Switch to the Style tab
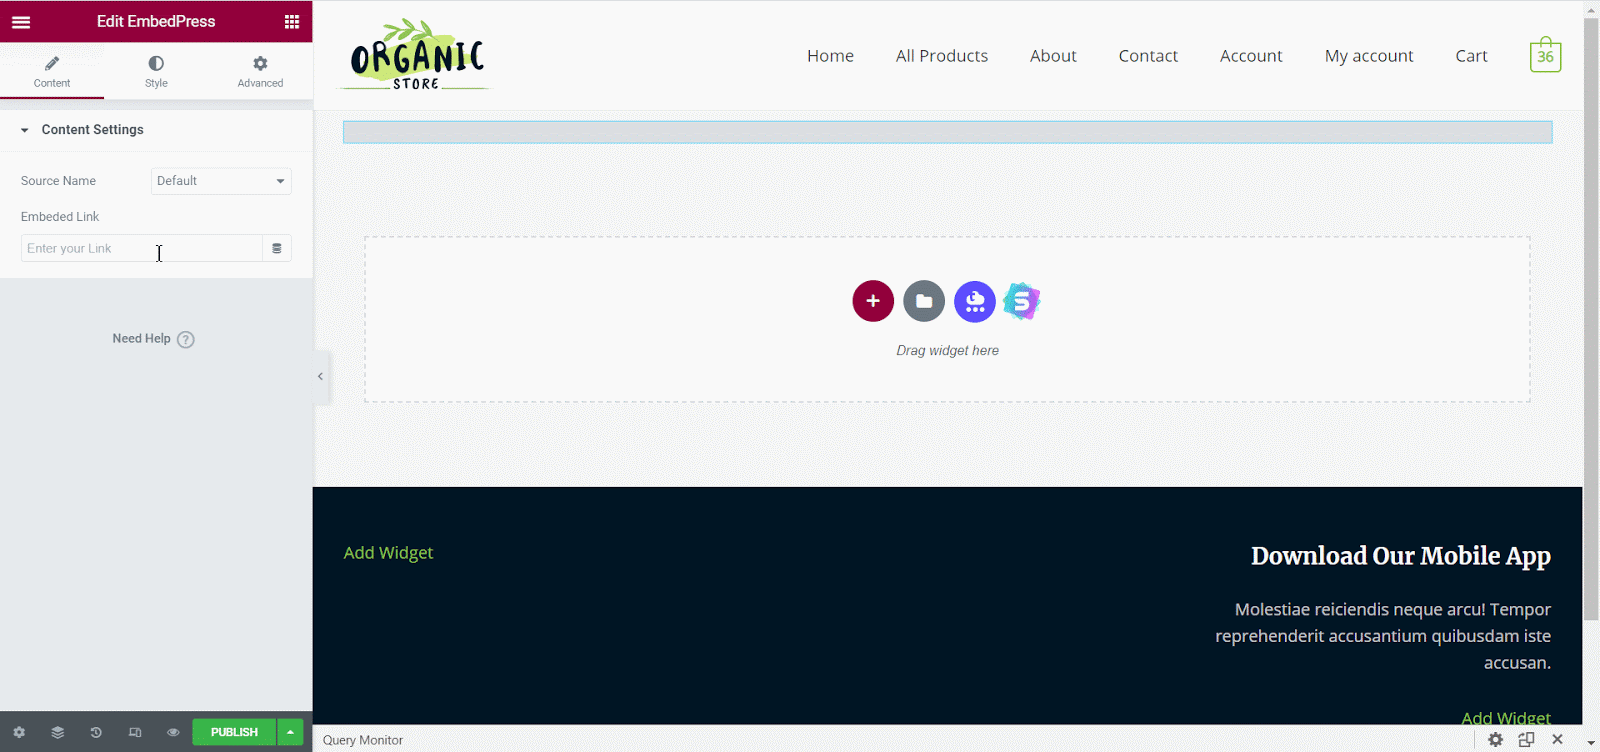Screen dimensions: 1600x752 pos(156,71)
